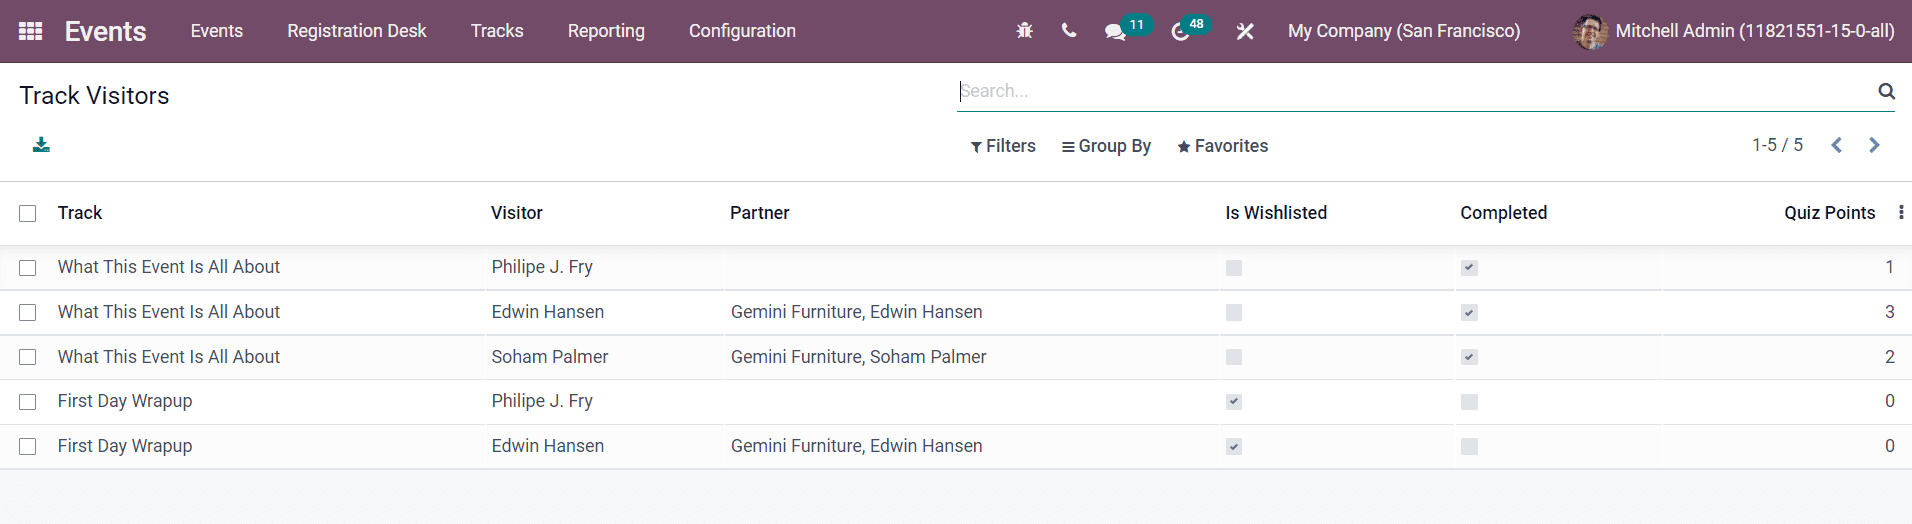Click the 1-5 / 5 pager counter
The height and width of the screenshot is (524, 1912).
coord(1777,145)
